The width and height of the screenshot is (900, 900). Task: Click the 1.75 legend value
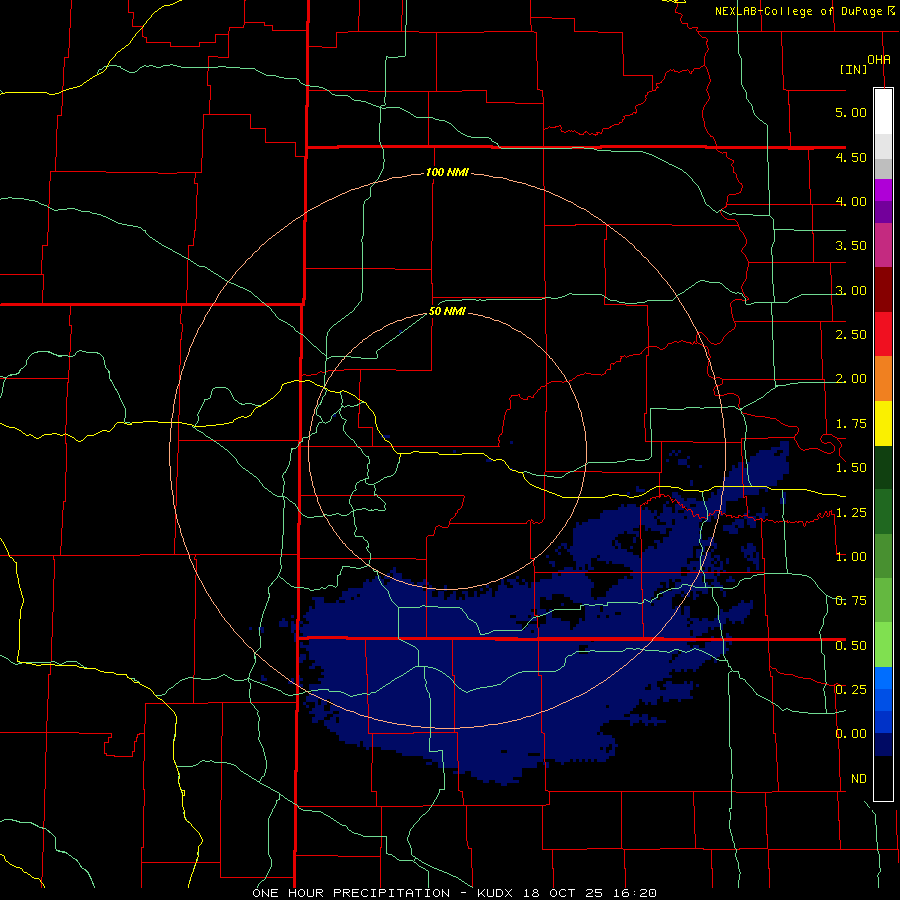[851, 424]
